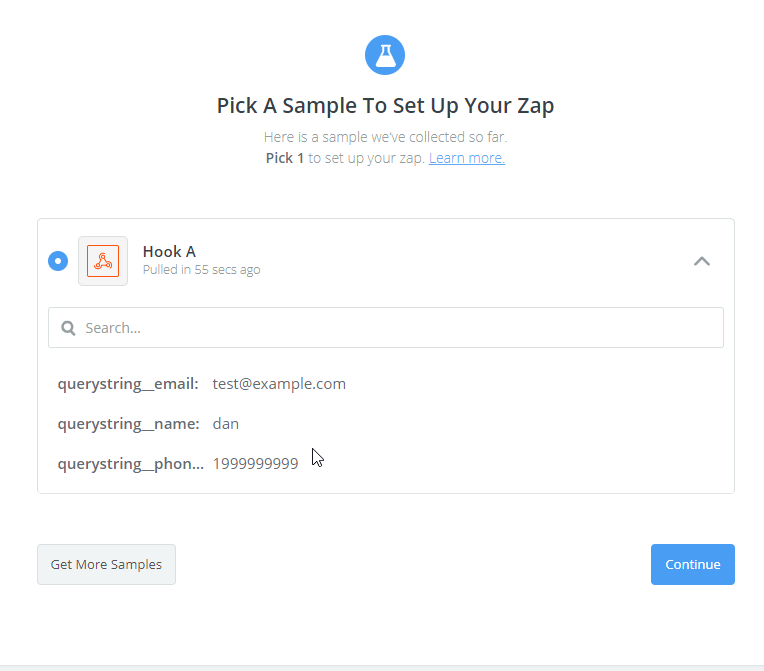Click the truncated querystring__phon... label
Viewport: 764px width, 671px height.
tap(130, 464)
